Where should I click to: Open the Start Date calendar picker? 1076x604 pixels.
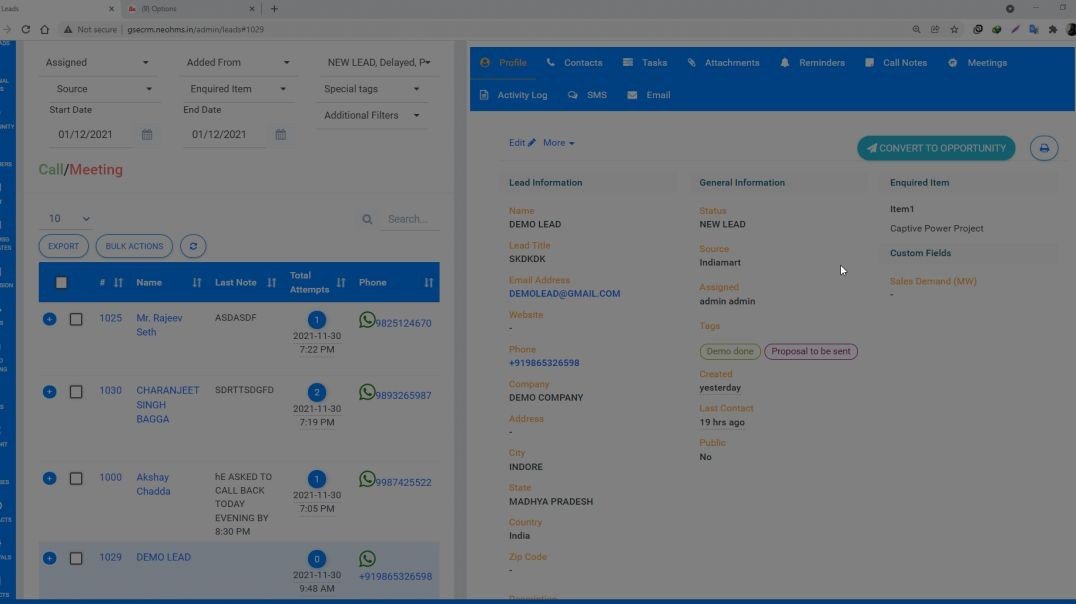(146, 134)
